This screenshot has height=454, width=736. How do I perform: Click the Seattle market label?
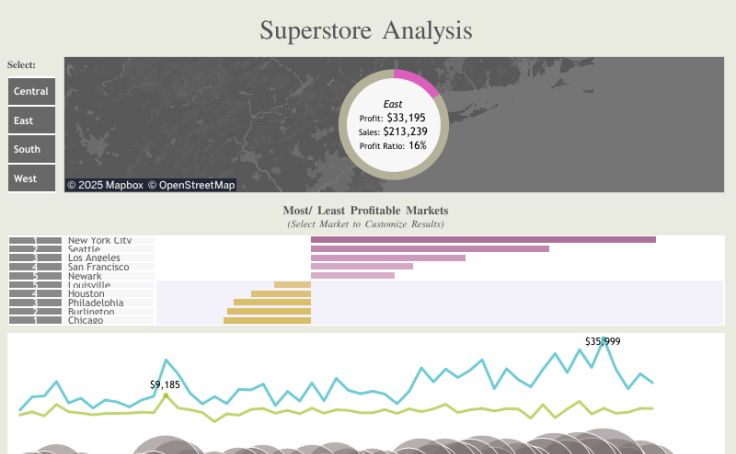pyautogui.click(x=84, y=249)
